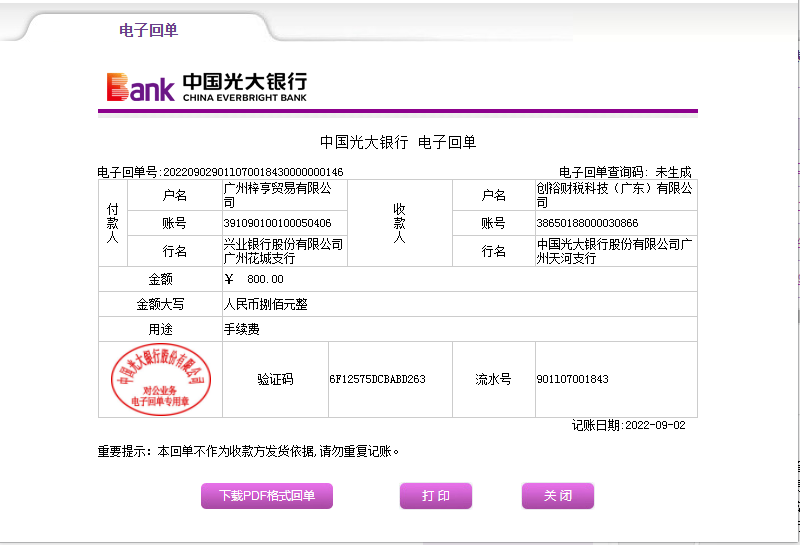Image resolution: width=800 pixels, height=545 pixels.
Task: Click the 流水号 label cell
Action: pos(493,379)
